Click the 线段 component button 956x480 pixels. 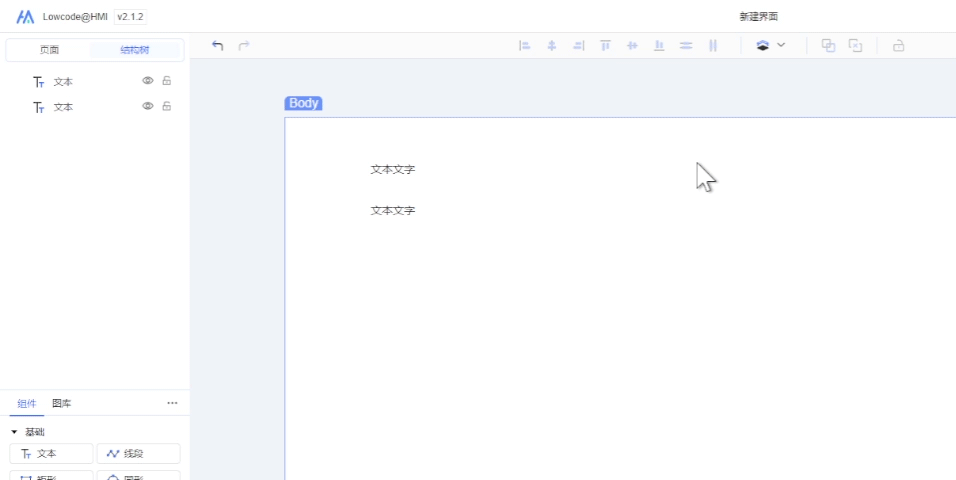coord(138,454)
